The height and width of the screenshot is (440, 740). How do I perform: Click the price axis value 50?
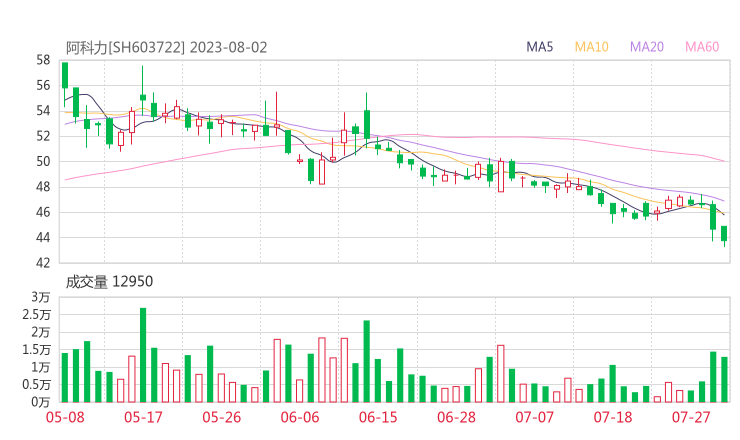click(43, 161)
